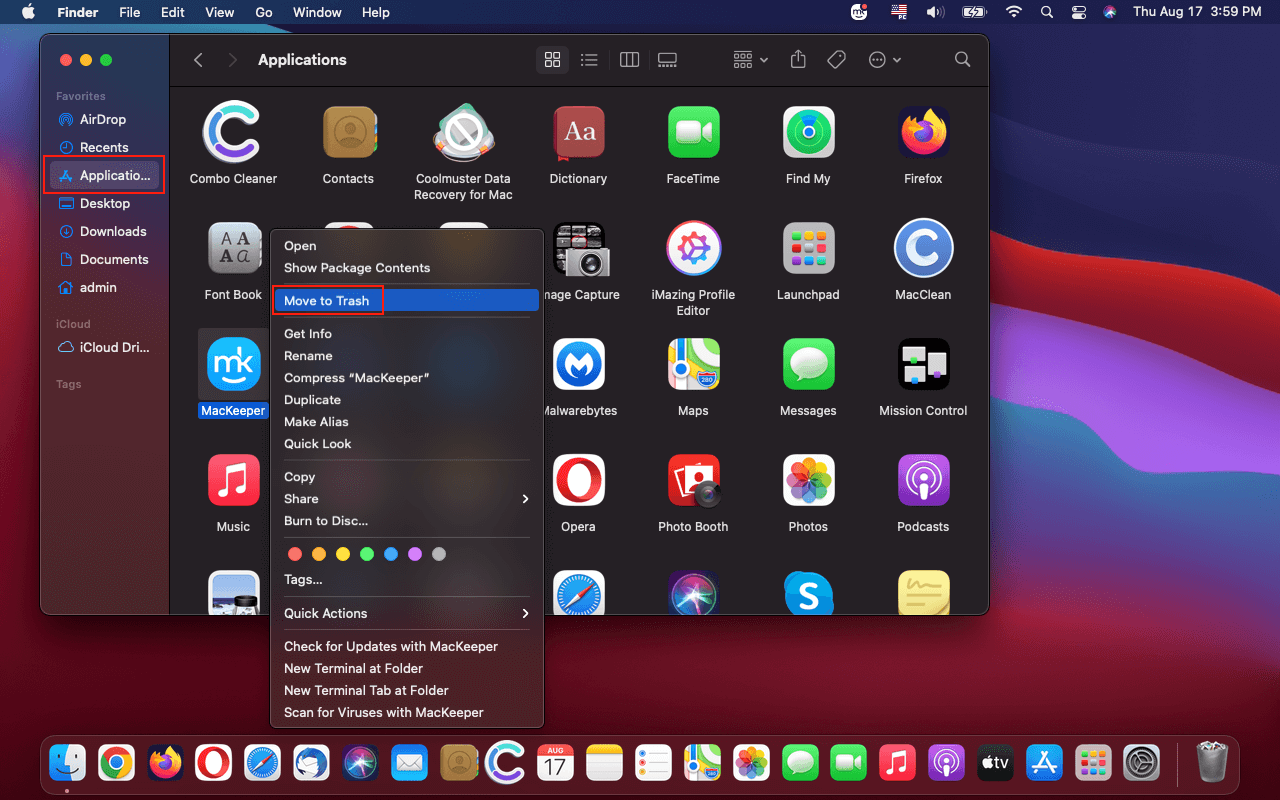Viewport: 1280px width, 800px height.
Task: Click the Malwarebytes app icon
Action: 578,364
